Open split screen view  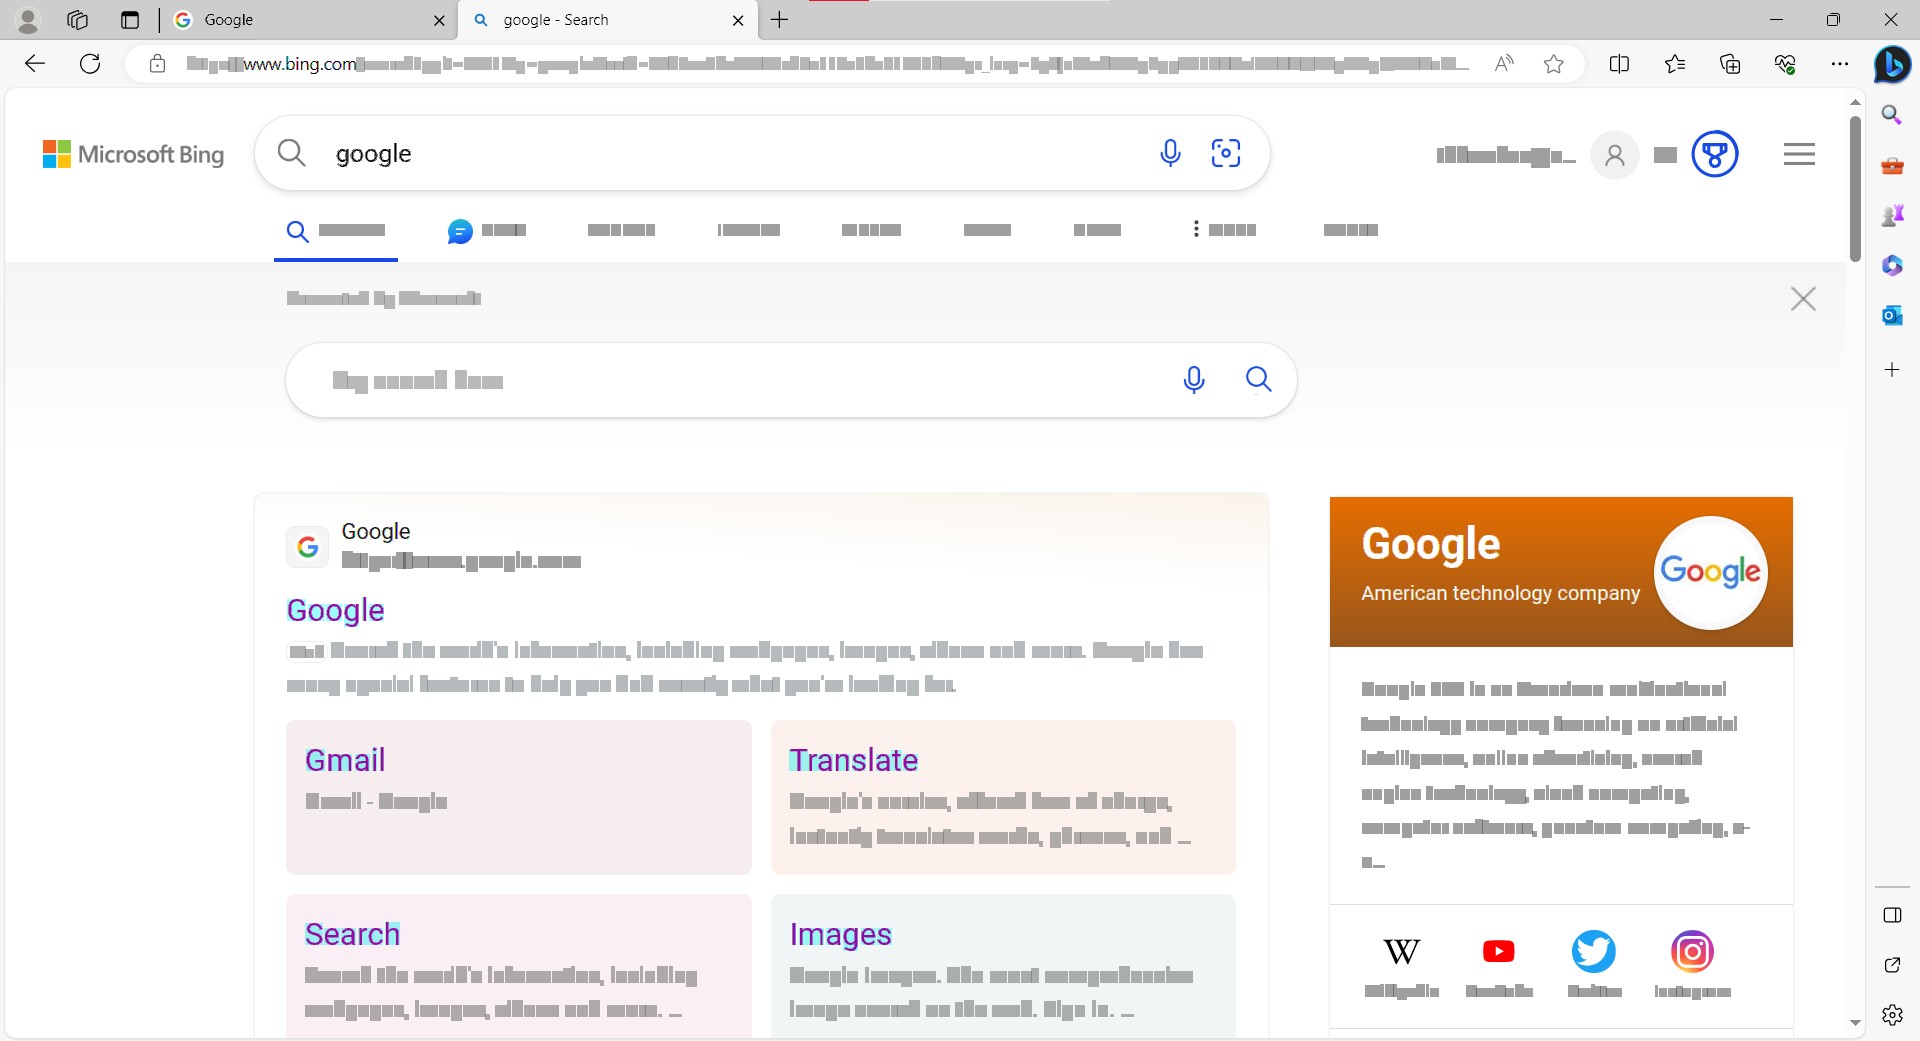1620,64
